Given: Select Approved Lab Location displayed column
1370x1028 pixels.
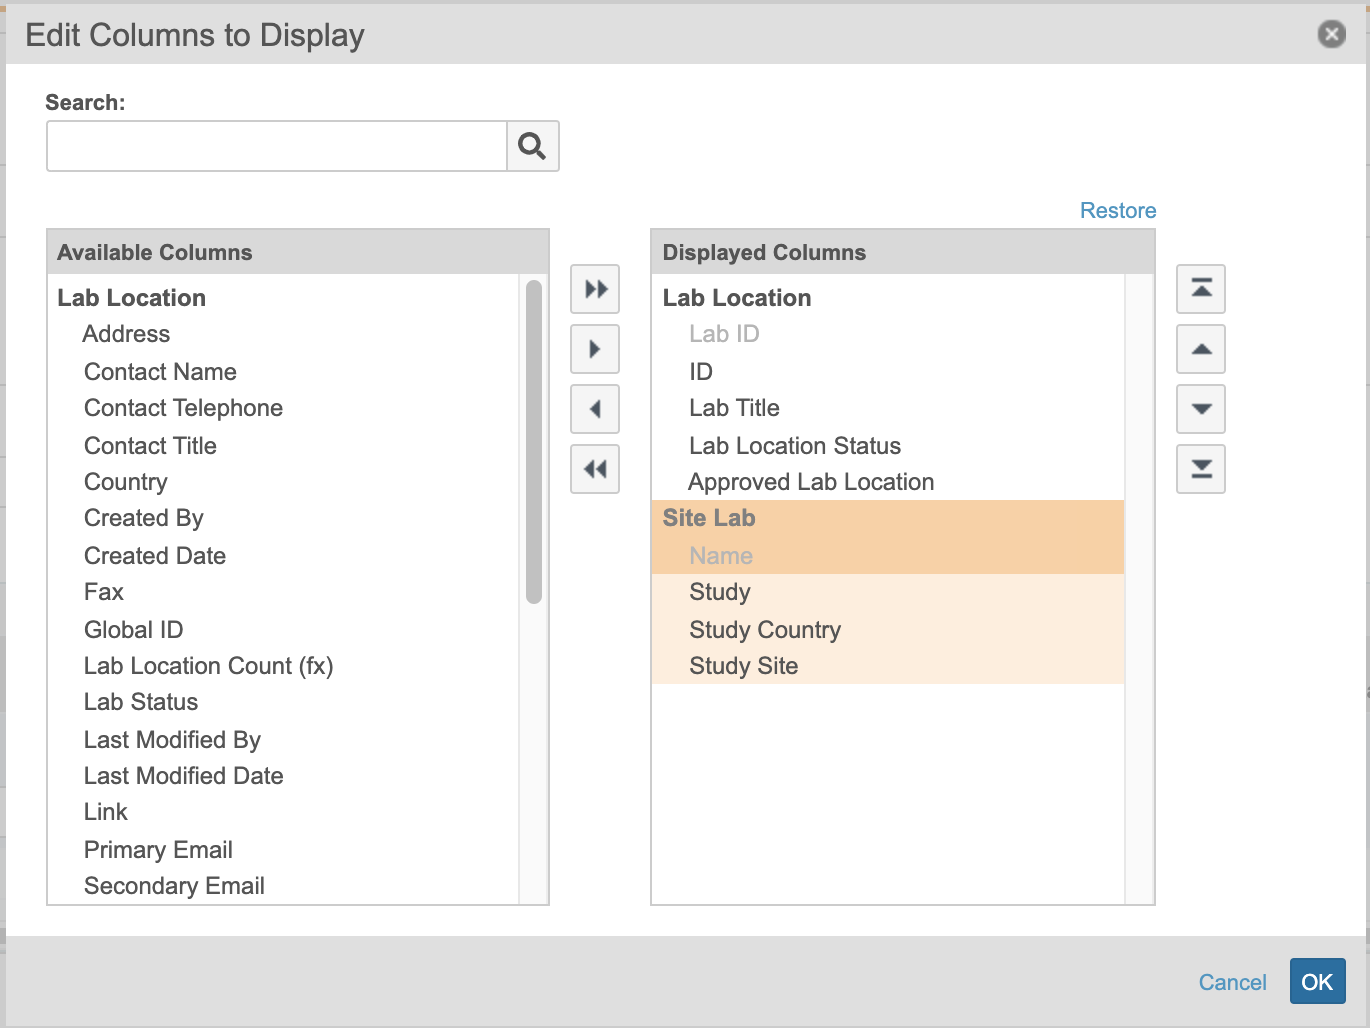Looking at the screenshot, I should [x=811, y=482].
